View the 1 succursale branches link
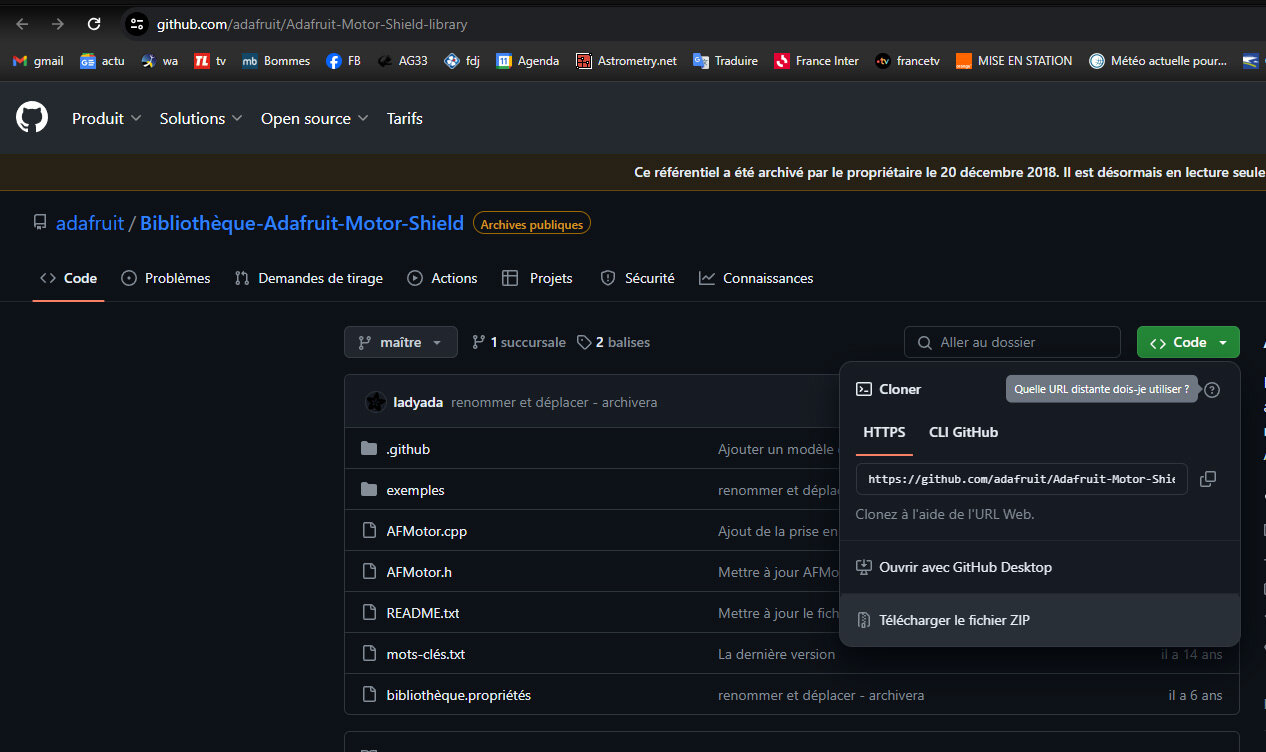The image size is (1266, 752). [x=519, y=342]
